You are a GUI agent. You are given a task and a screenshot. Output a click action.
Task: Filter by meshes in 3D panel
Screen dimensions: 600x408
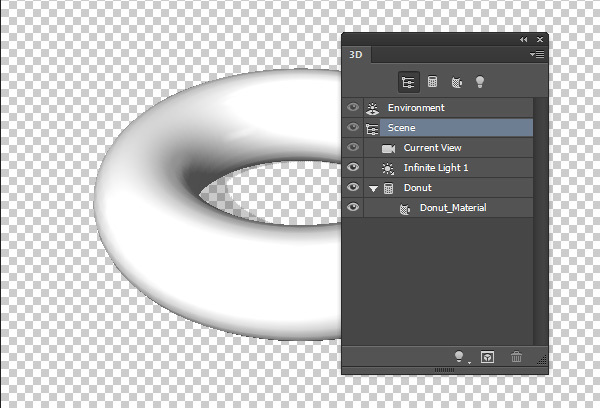[432, 81]
